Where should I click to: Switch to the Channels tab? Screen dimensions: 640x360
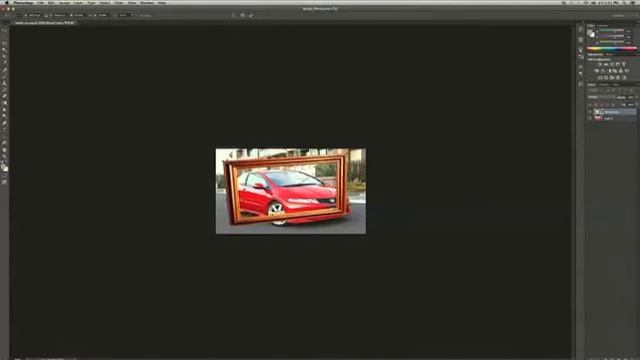pyautogui.click(x=604, y=84)
